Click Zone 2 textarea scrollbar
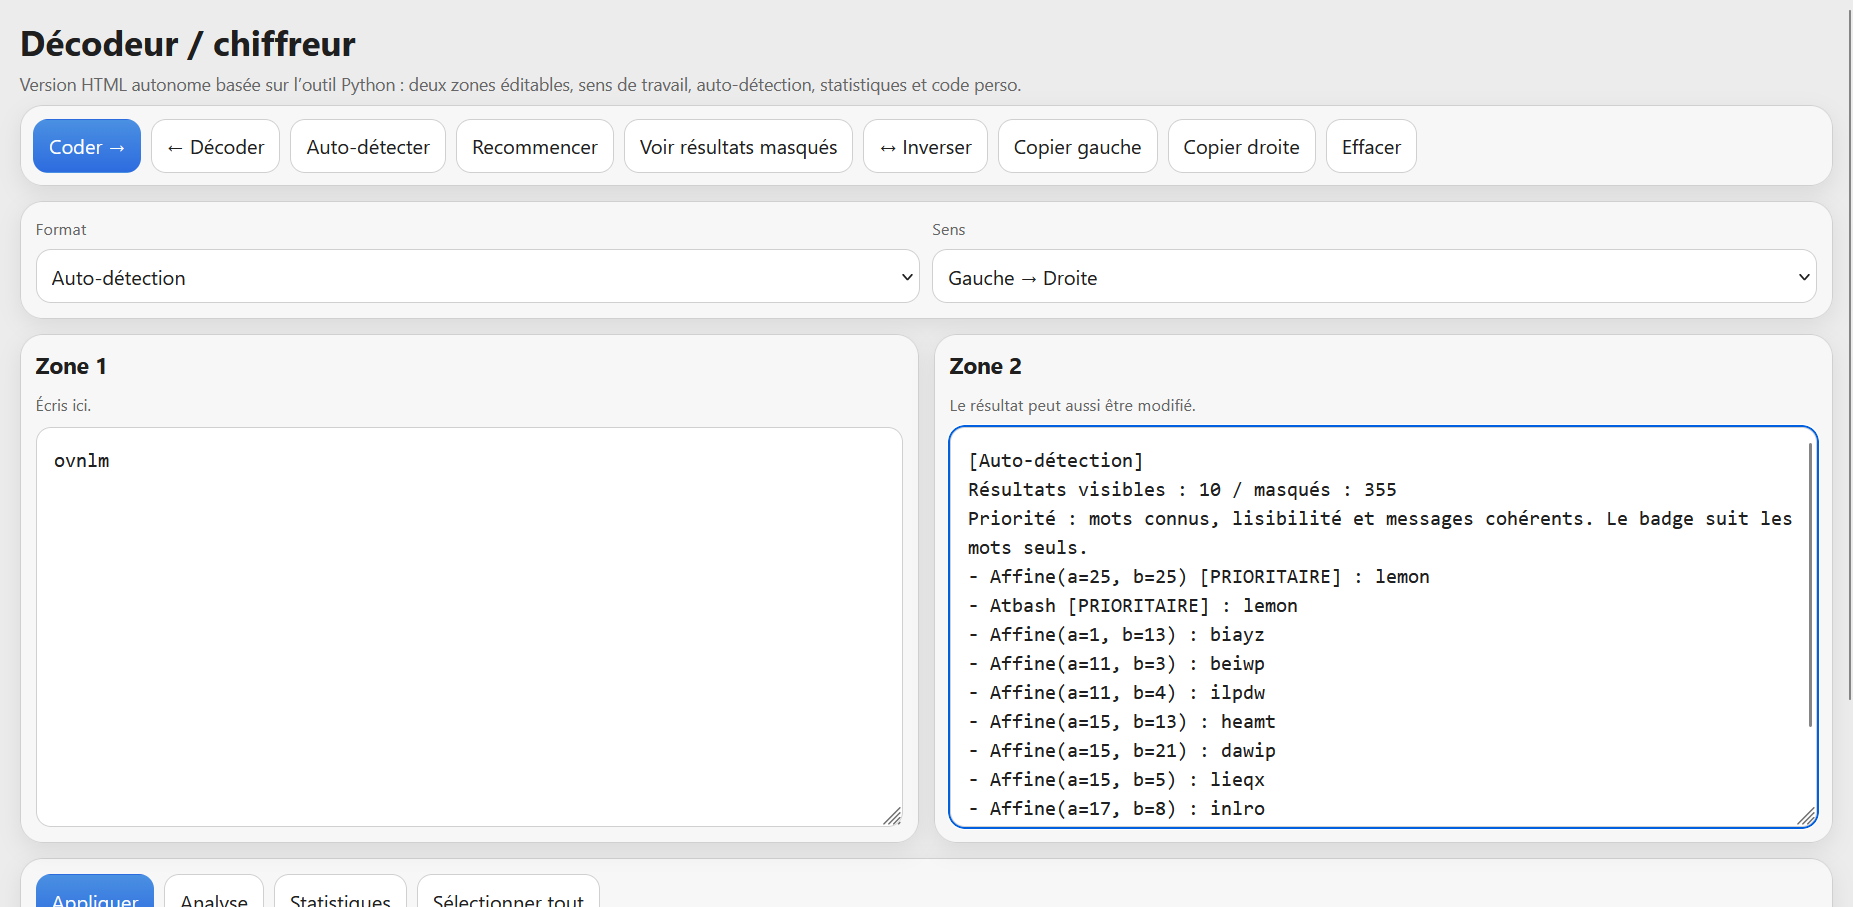Screen dimensions: 1853x907 pos(1810,585)
